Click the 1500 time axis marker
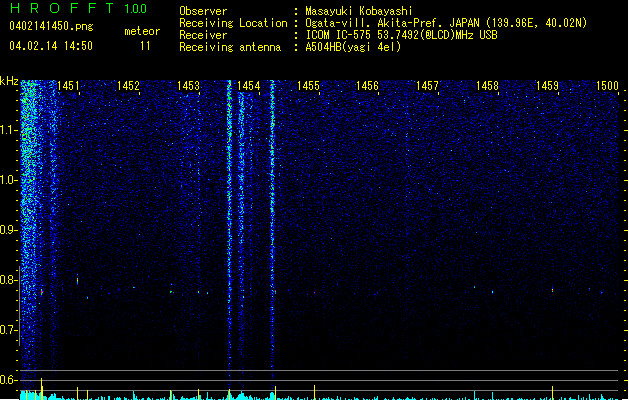Screen dimensions: 629x400 pyautogui.click(x=607, y=86)
